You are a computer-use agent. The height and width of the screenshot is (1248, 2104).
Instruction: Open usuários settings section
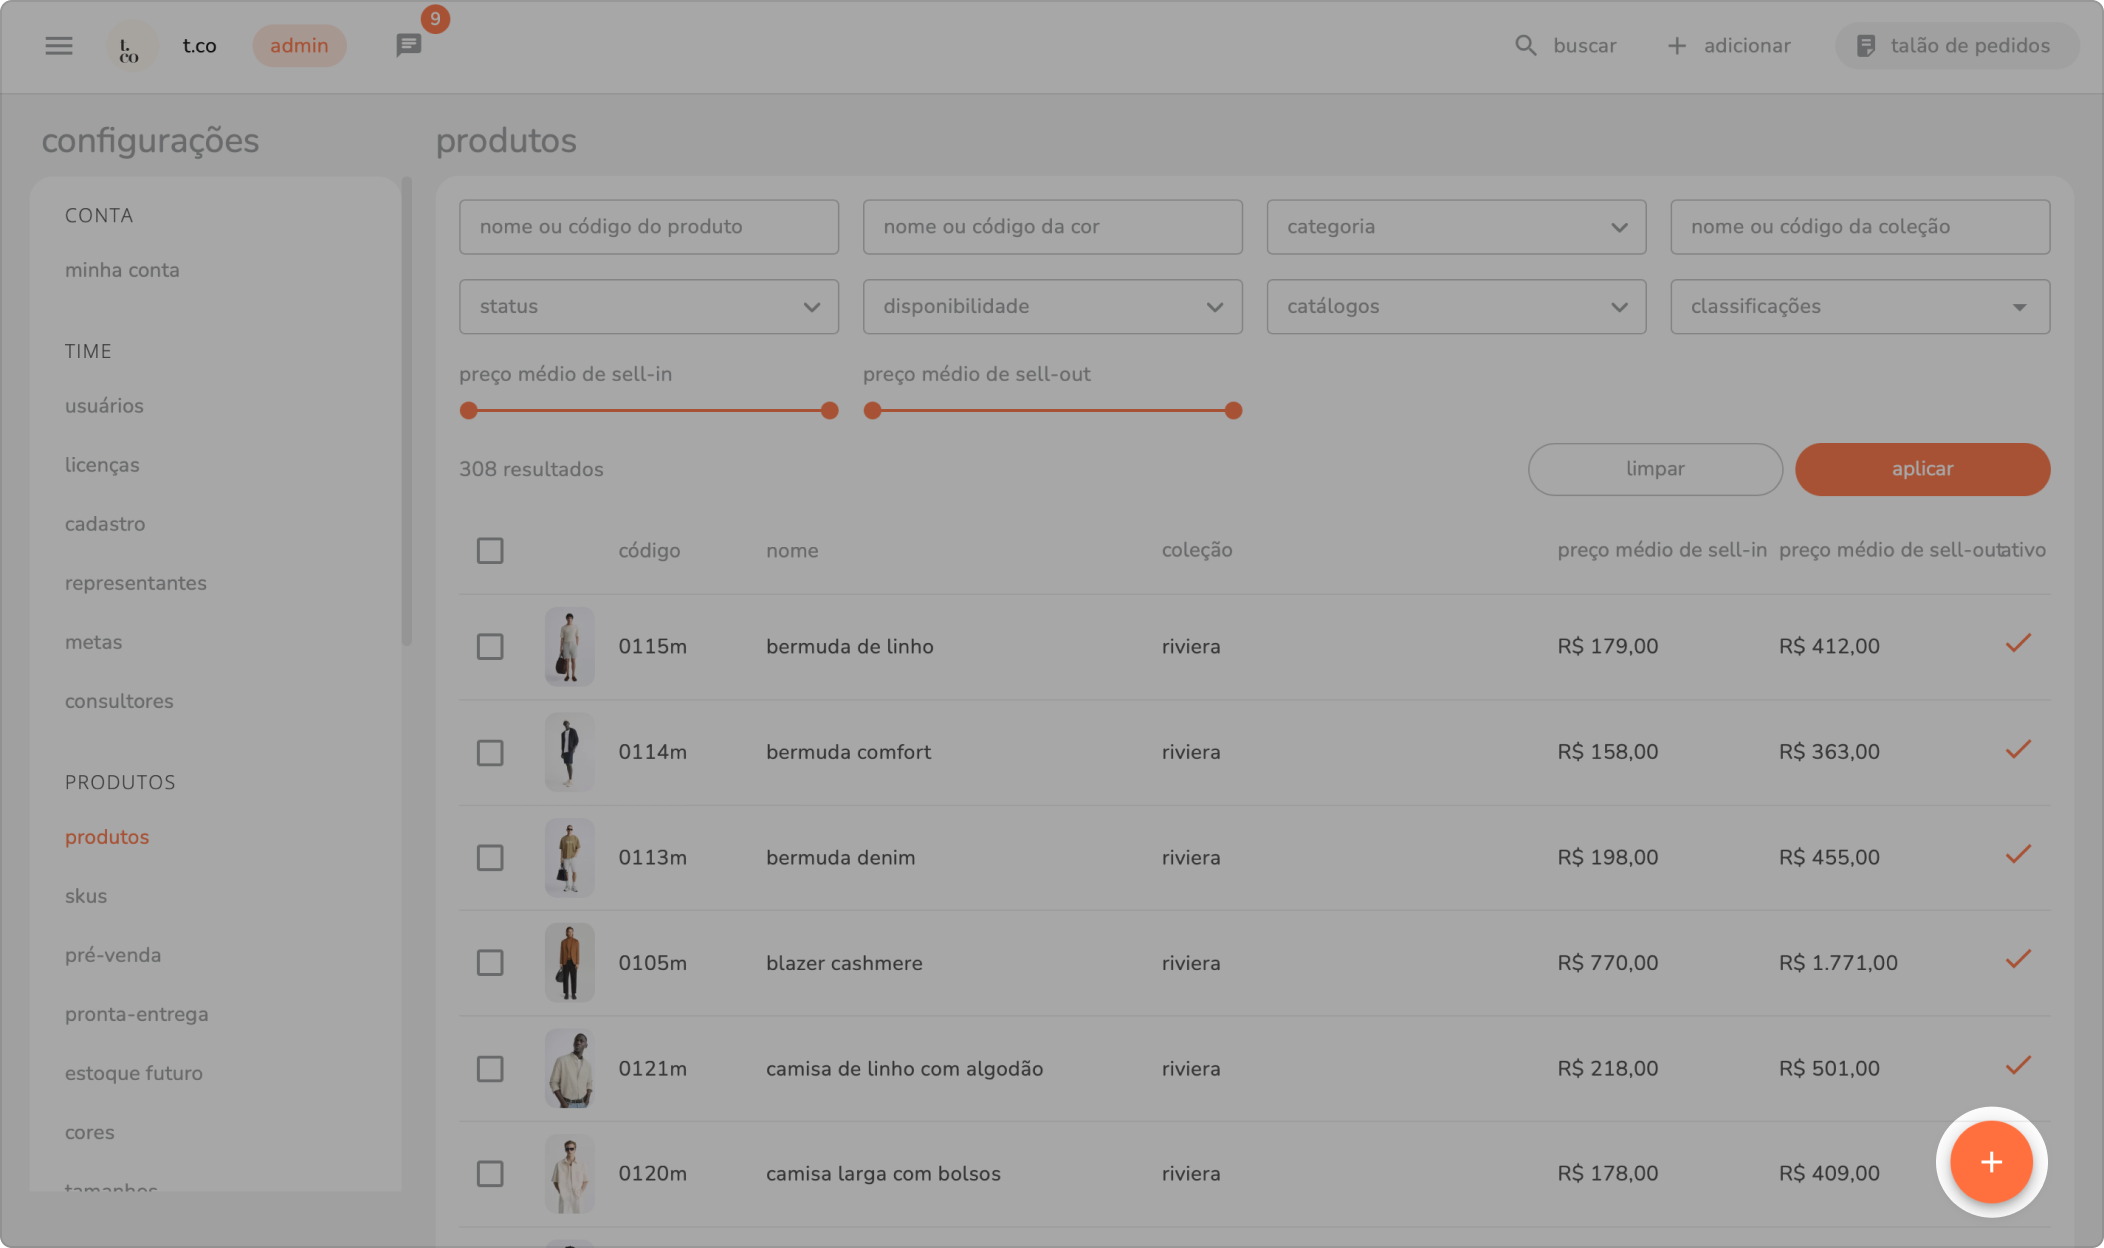[x=104, y=406]
